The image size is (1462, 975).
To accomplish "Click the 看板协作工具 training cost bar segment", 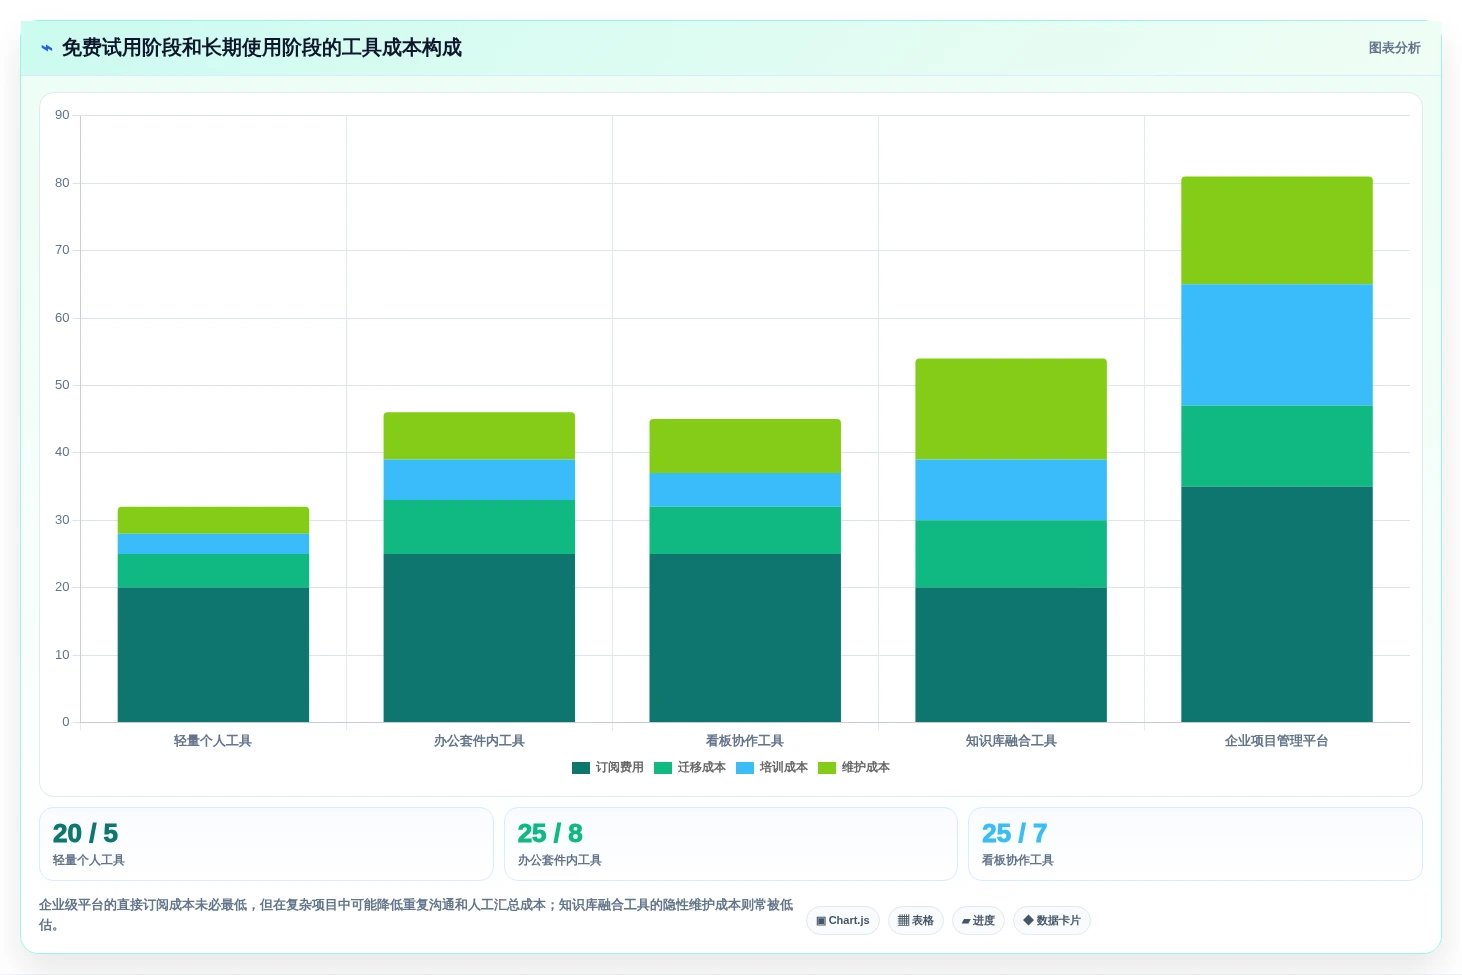I will click(745, 490).
